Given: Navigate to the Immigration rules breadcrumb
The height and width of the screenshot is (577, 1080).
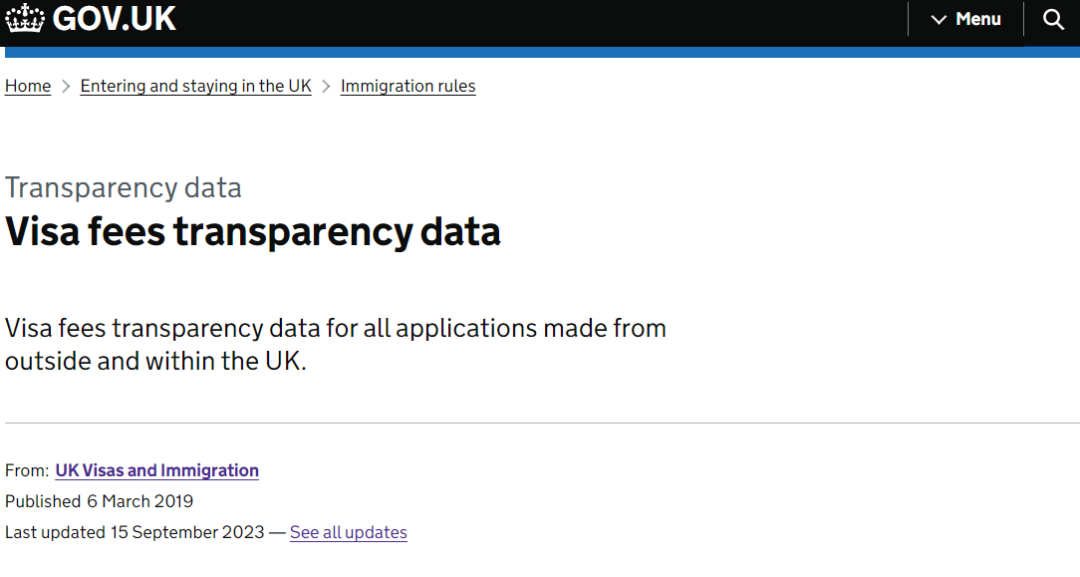Looking at the screenshot, I should 408,86.
